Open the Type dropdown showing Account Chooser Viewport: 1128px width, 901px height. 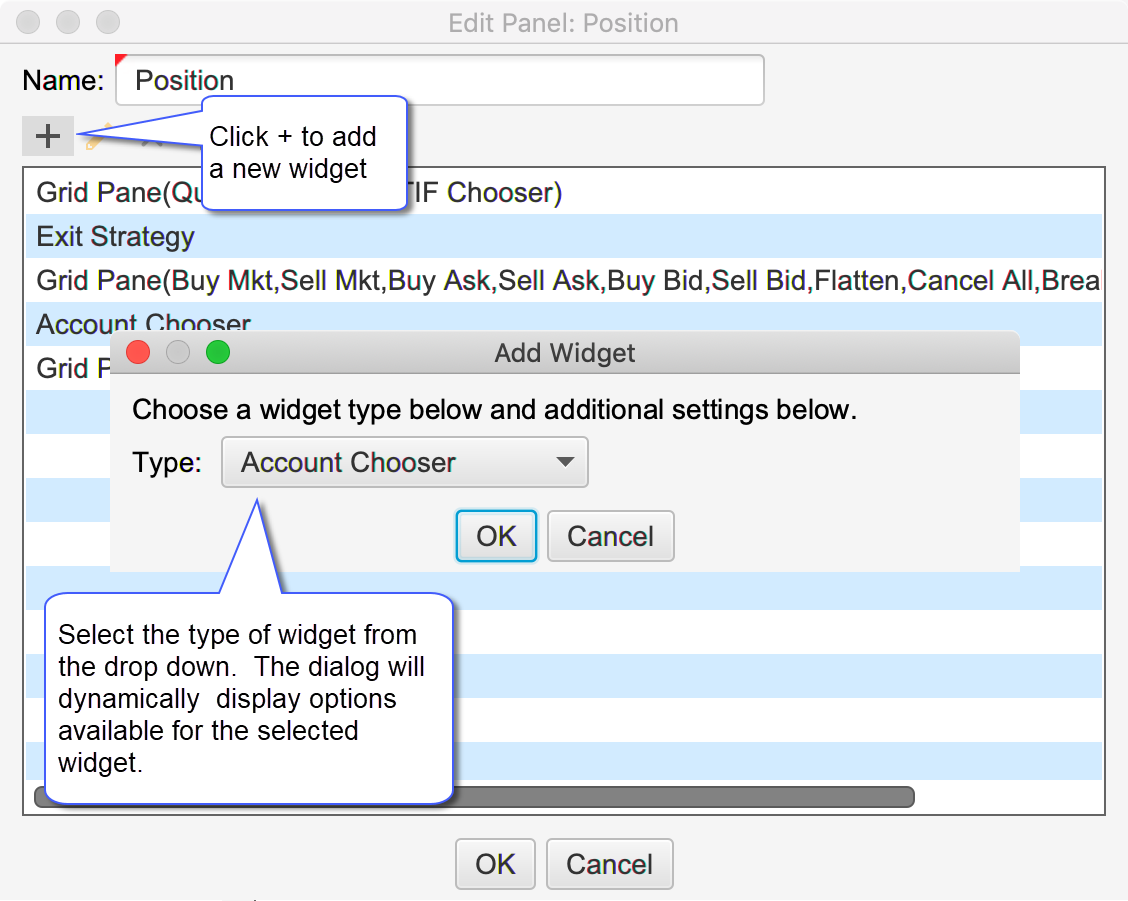405,463
